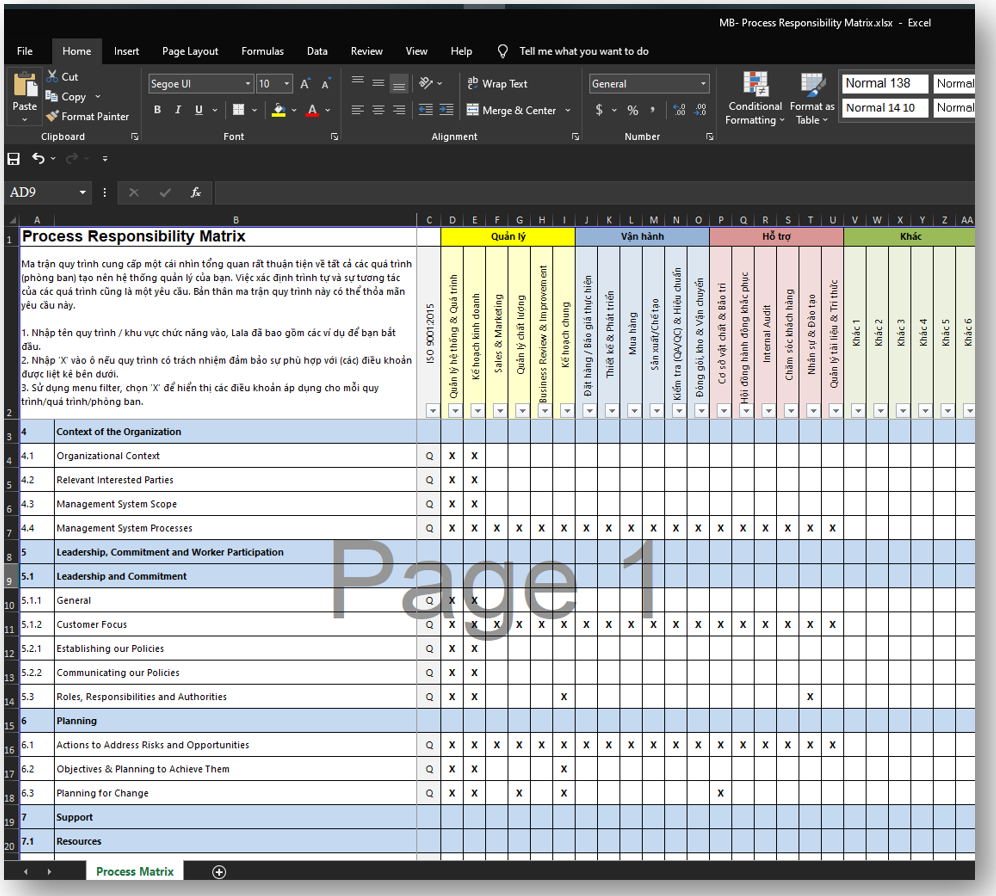Viewport: 996px width, 896px height.
Task: Click the Save icon in quick access
Action: tap(13, 159)
